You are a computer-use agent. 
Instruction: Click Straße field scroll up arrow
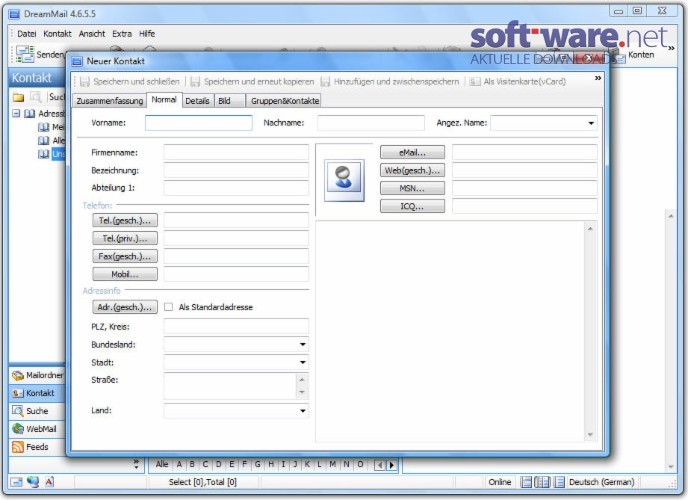(x=302, y=379)
